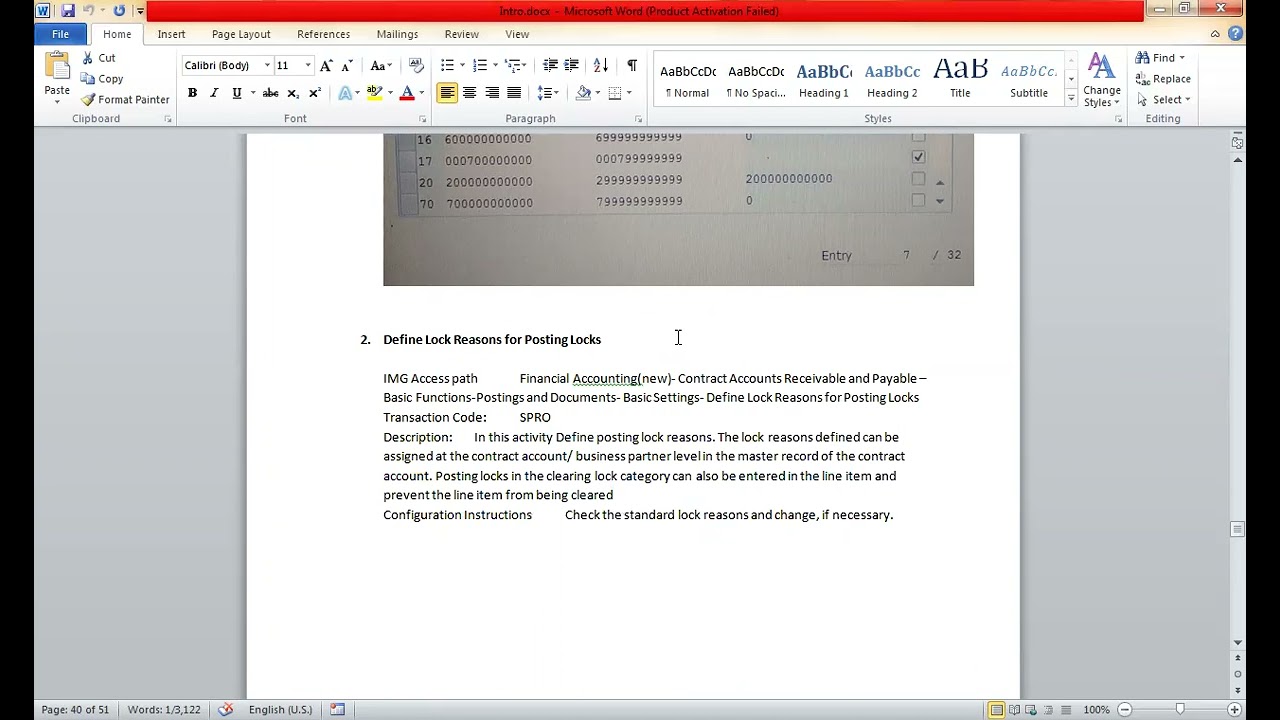
Task: Align text to the right
Action: click(x=492, y=93)
